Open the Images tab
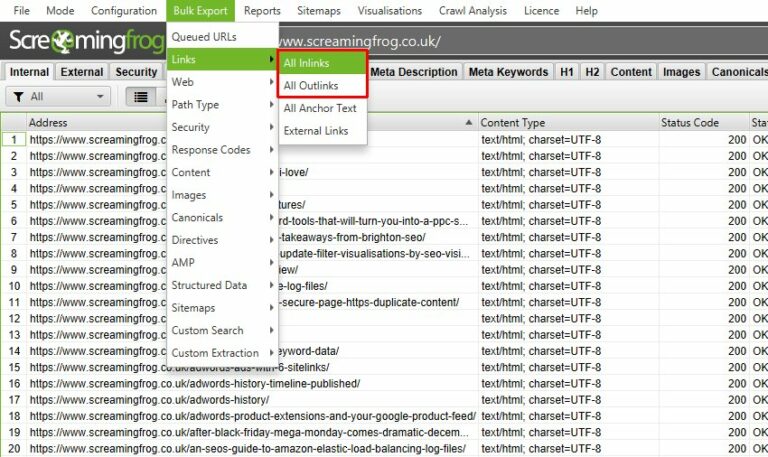This screenshot has width=768, height=457. click(681, 72)
